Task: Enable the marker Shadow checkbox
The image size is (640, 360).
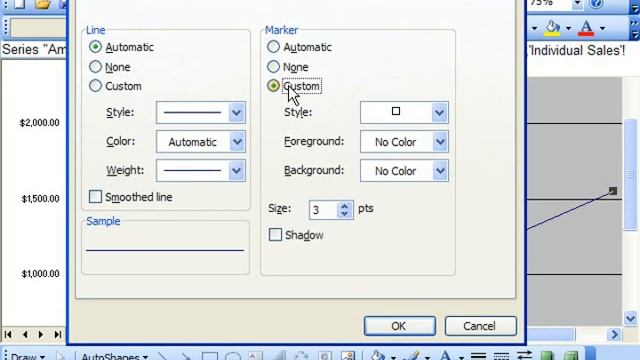Action: (x=275, y=235)
